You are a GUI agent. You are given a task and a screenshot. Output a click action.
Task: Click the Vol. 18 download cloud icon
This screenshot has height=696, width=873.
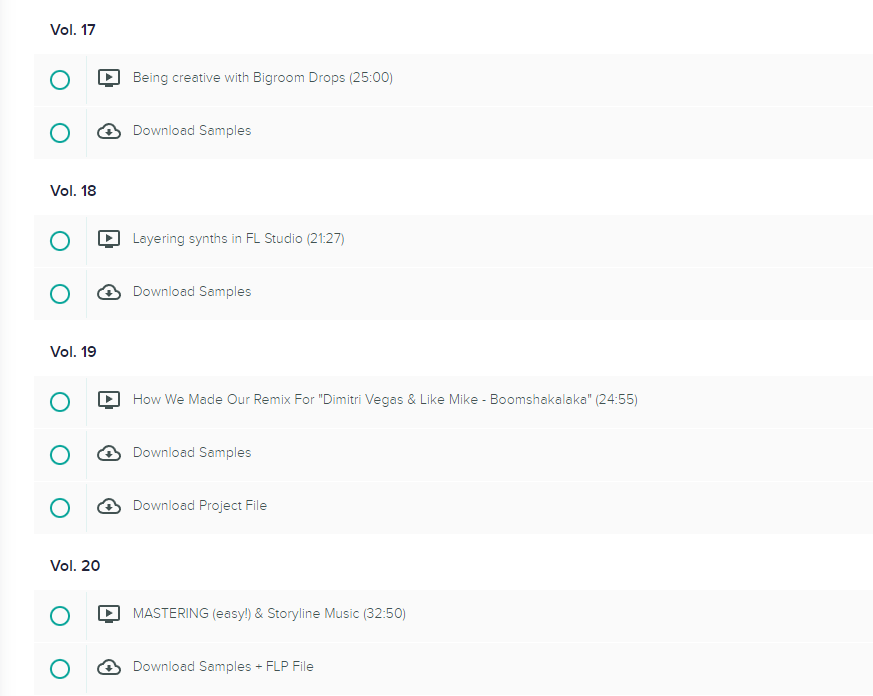point(109,292)
